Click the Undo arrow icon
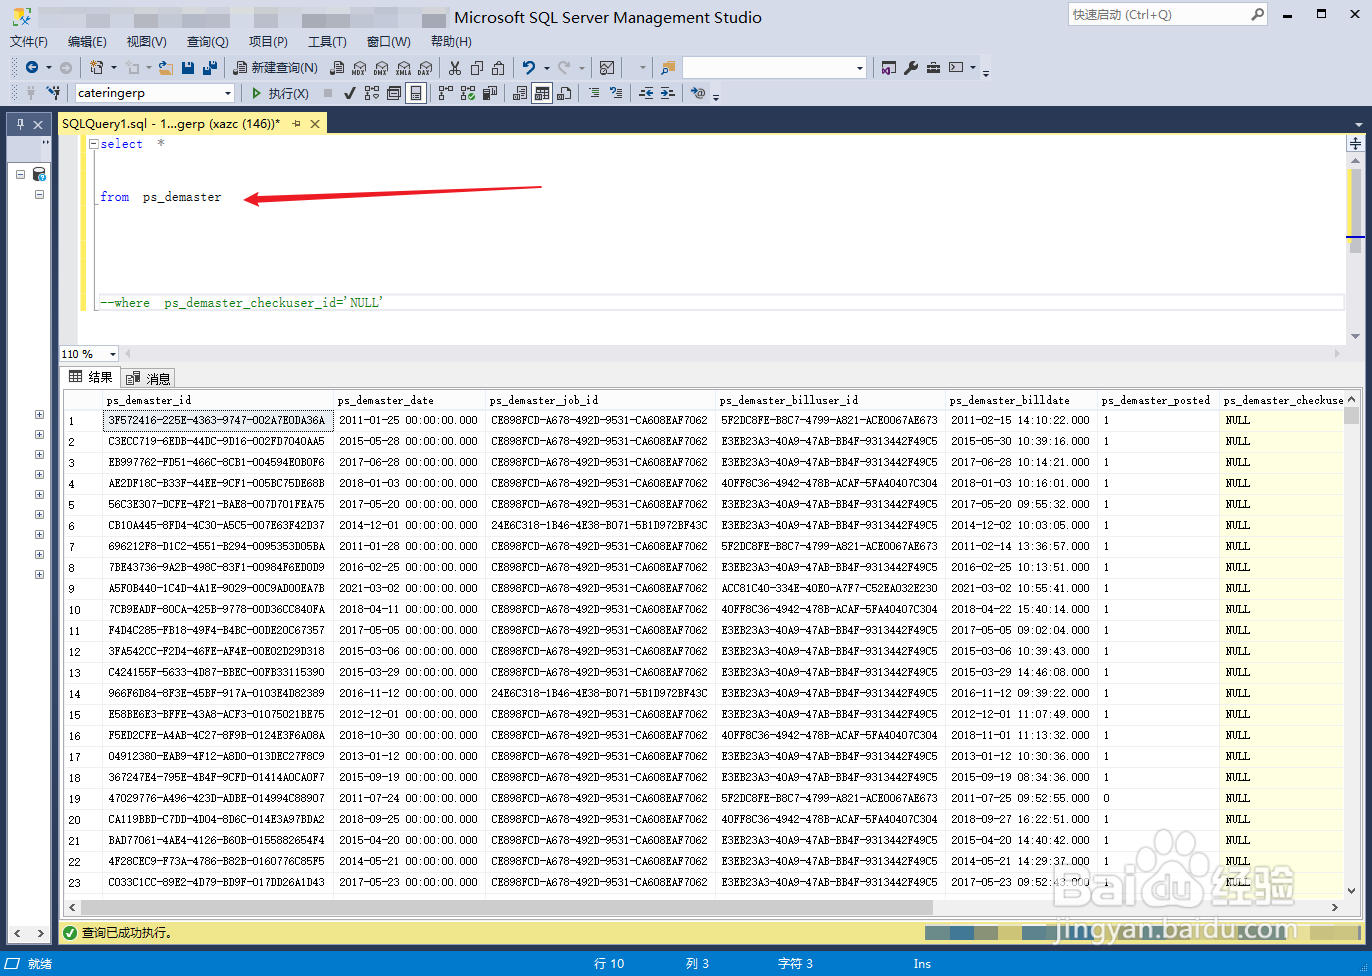Screen dimensions: 1372x976 529,68
